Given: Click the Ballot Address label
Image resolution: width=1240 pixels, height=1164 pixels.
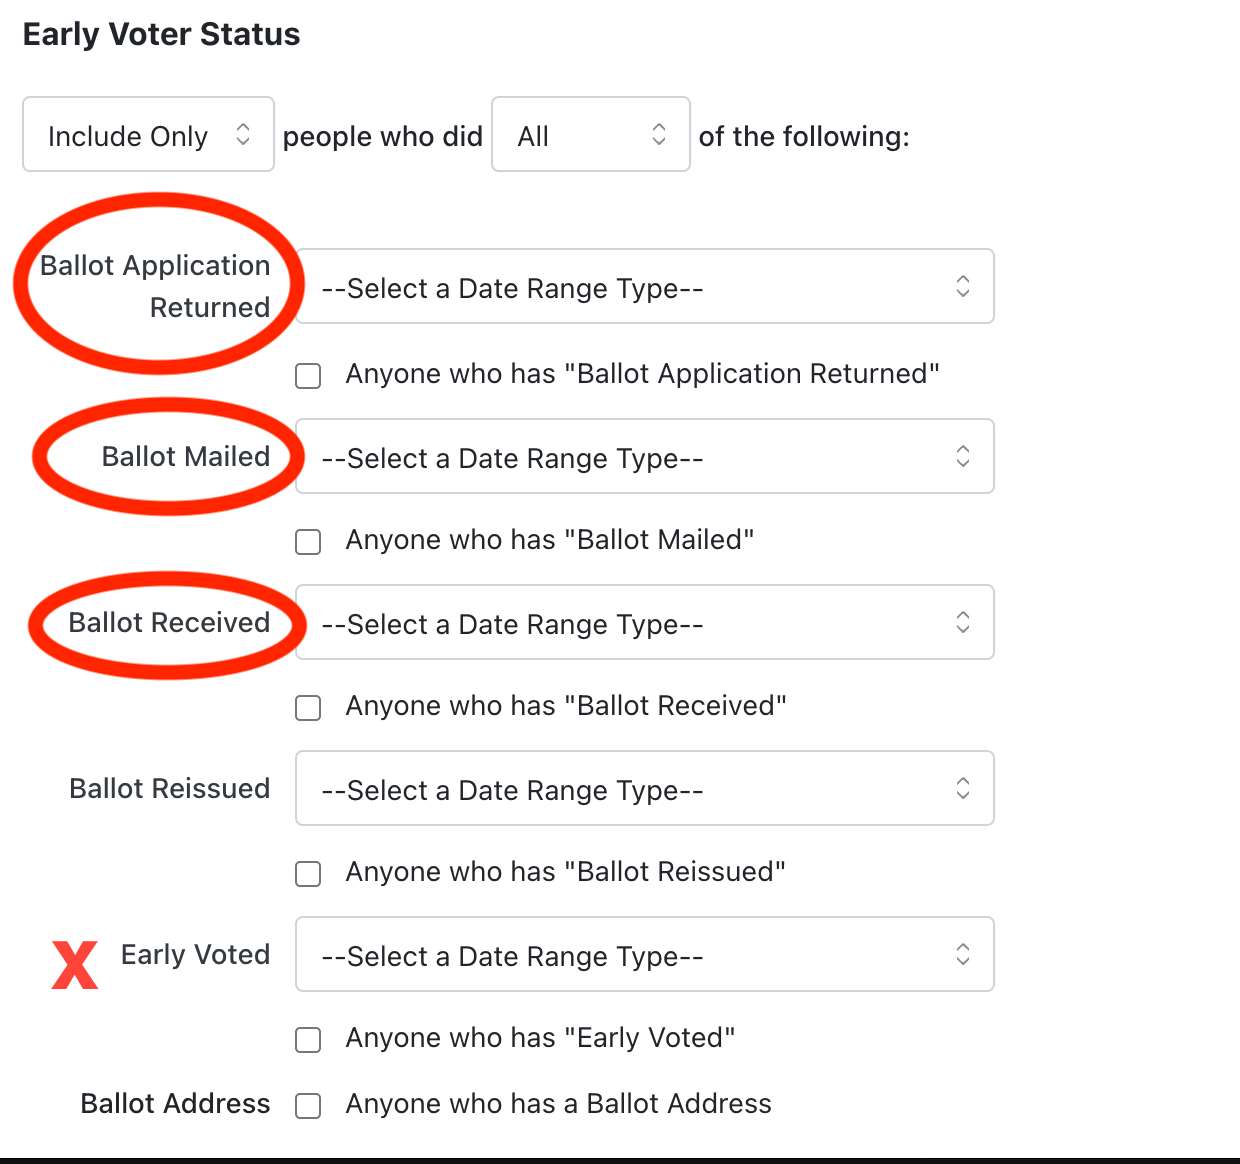Looking at the screenshot, I should click(x=175, y=1104).
